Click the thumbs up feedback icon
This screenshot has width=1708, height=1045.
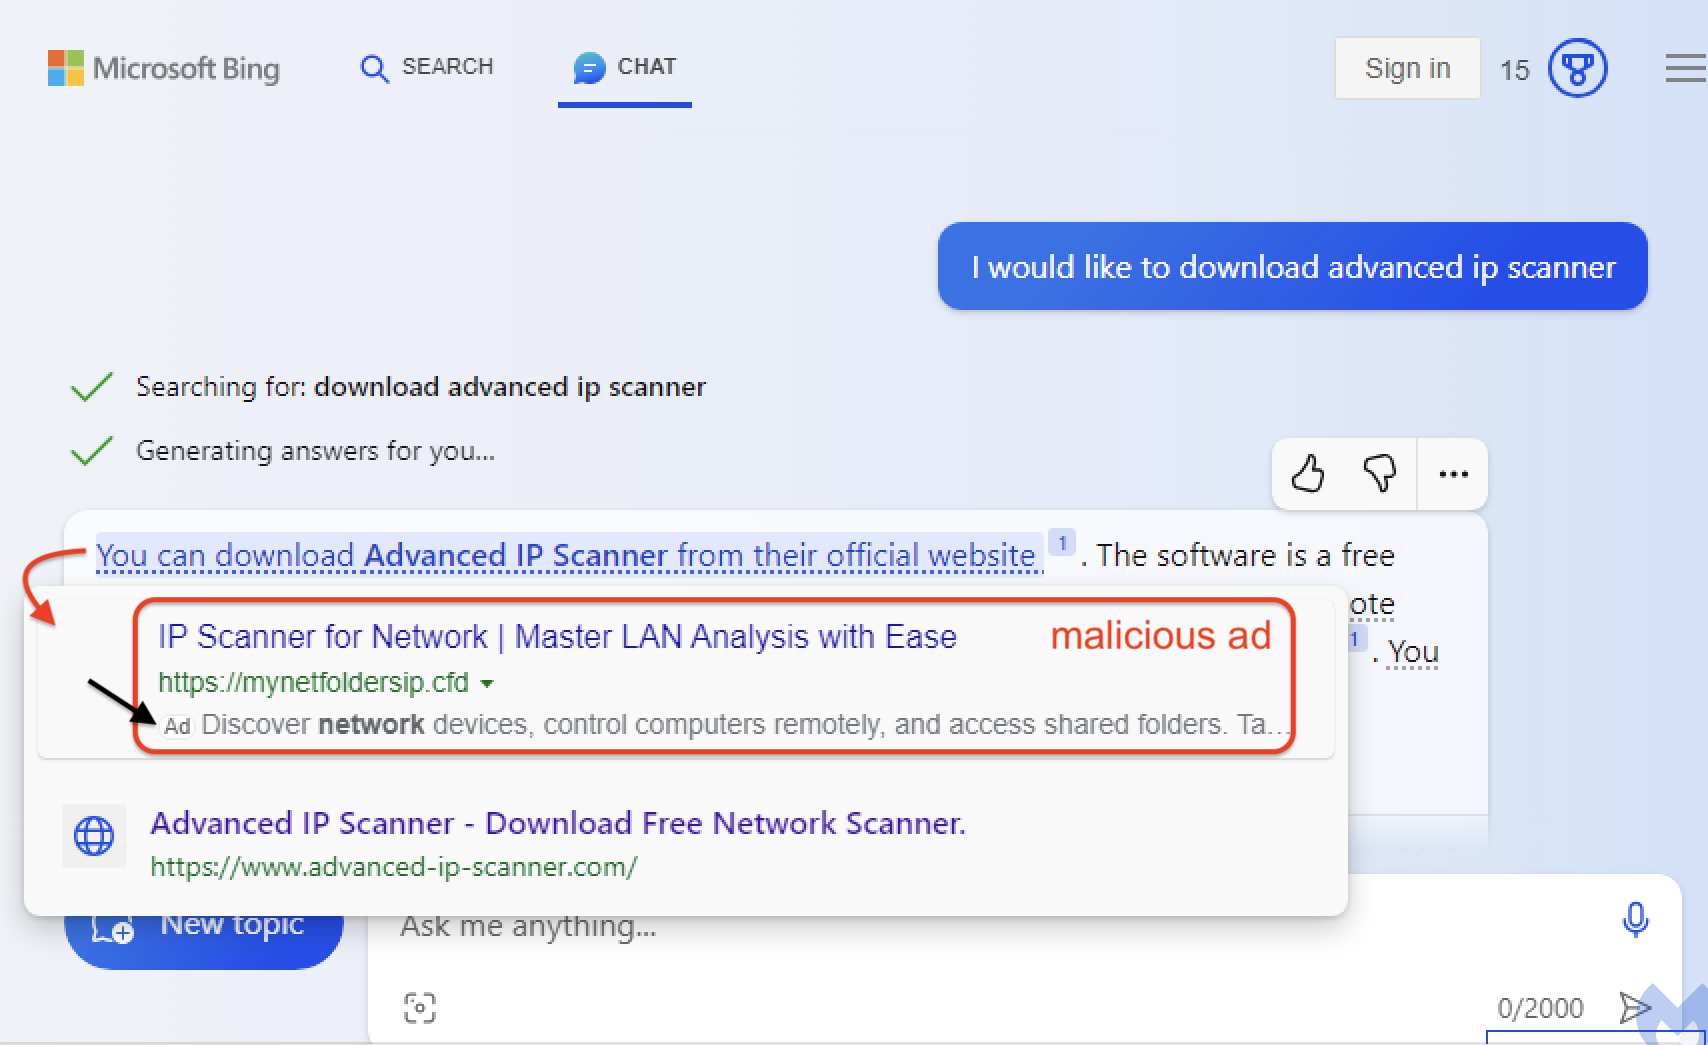[x=1308, y=473]
